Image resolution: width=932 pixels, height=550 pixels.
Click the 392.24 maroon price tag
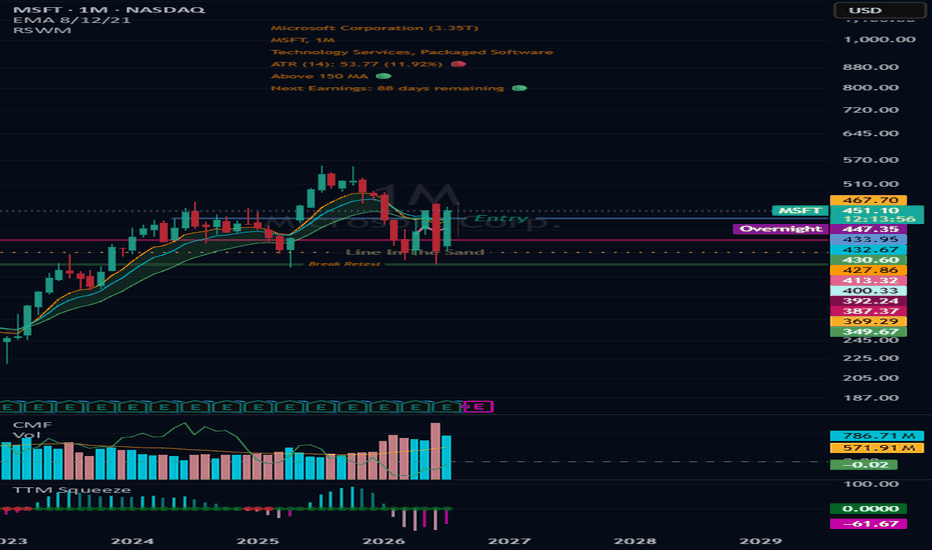coord(868,301)
